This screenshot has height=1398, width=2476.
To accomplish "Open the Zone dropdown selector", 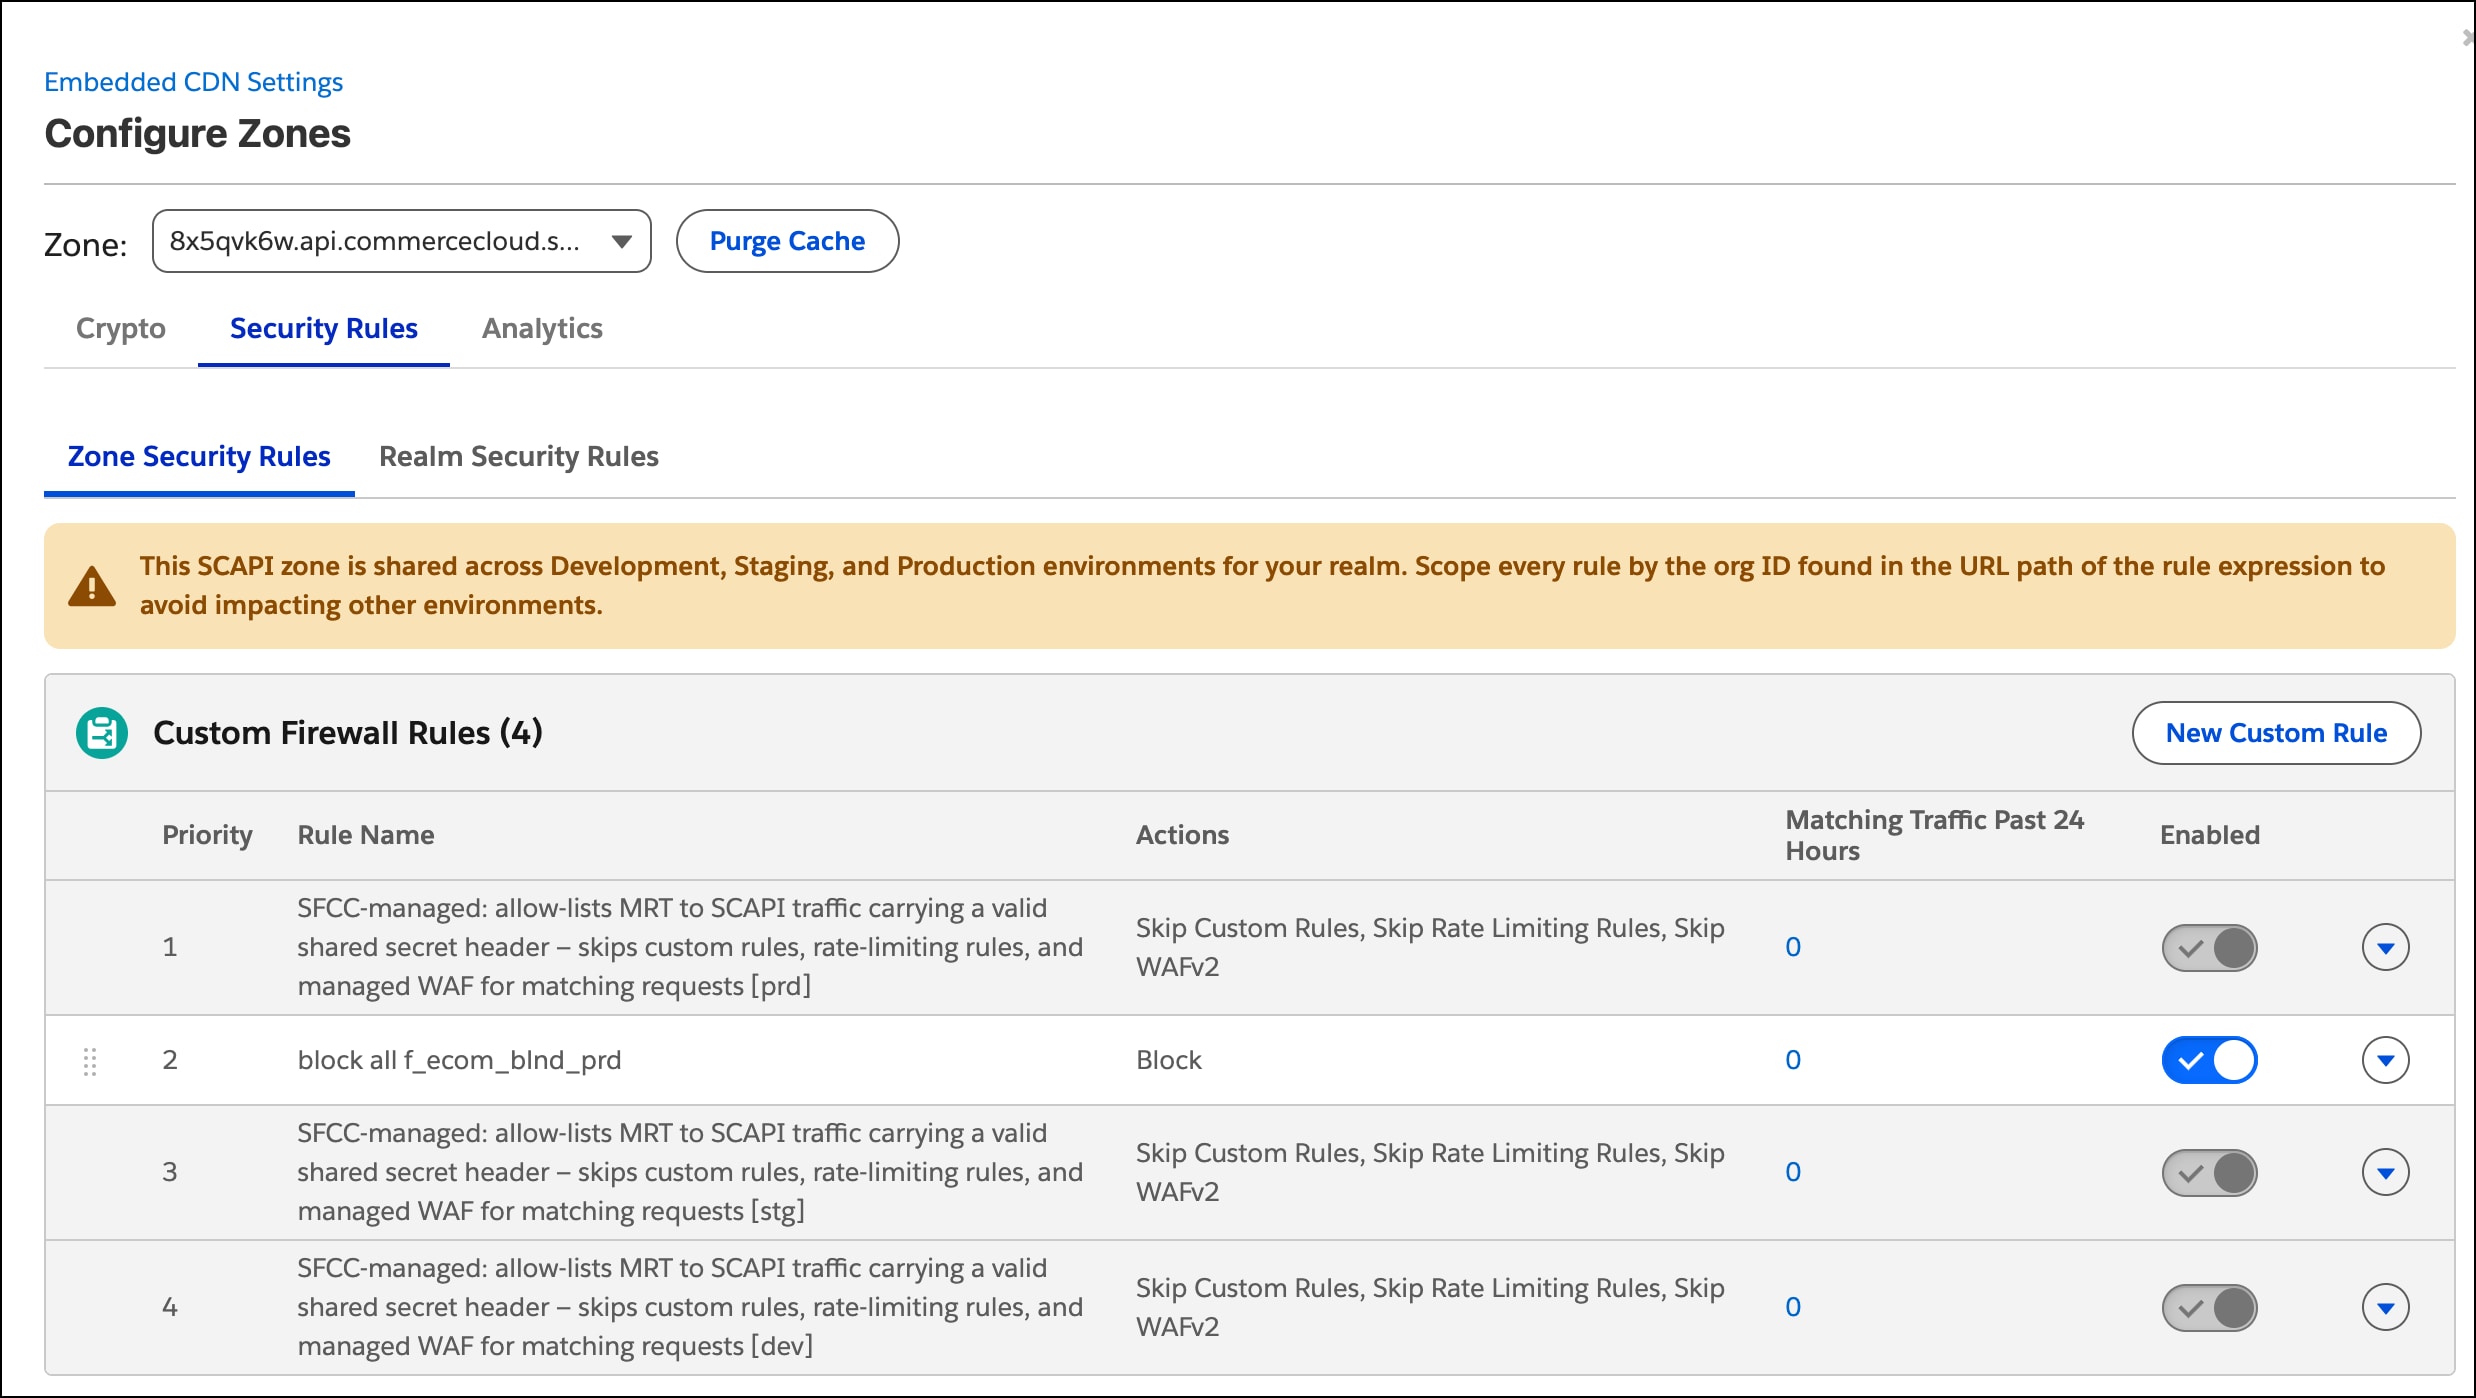I will point(402,241).
